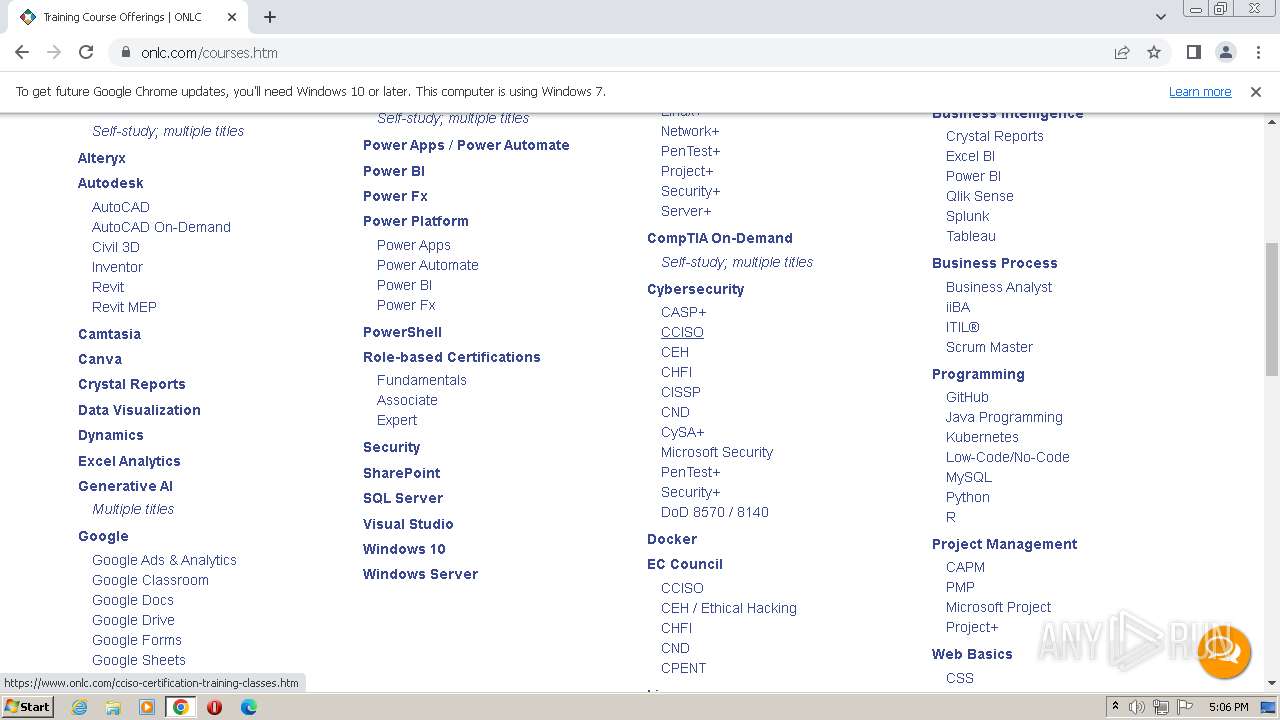Open the Windows Start menu
This screenshot has height=720, width=1280.
click(27, 706)
